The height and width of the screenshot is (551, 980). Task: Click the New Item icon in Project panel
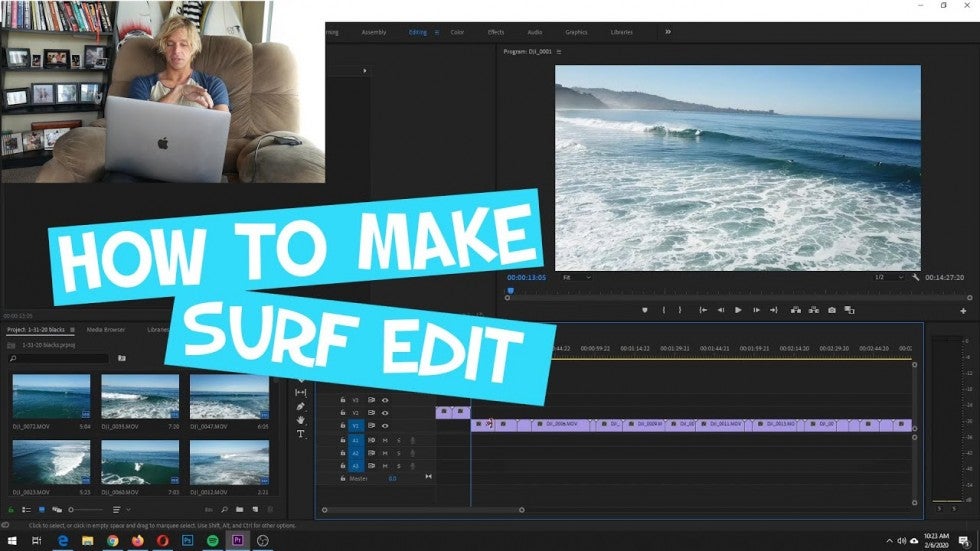tap(255, 510)
